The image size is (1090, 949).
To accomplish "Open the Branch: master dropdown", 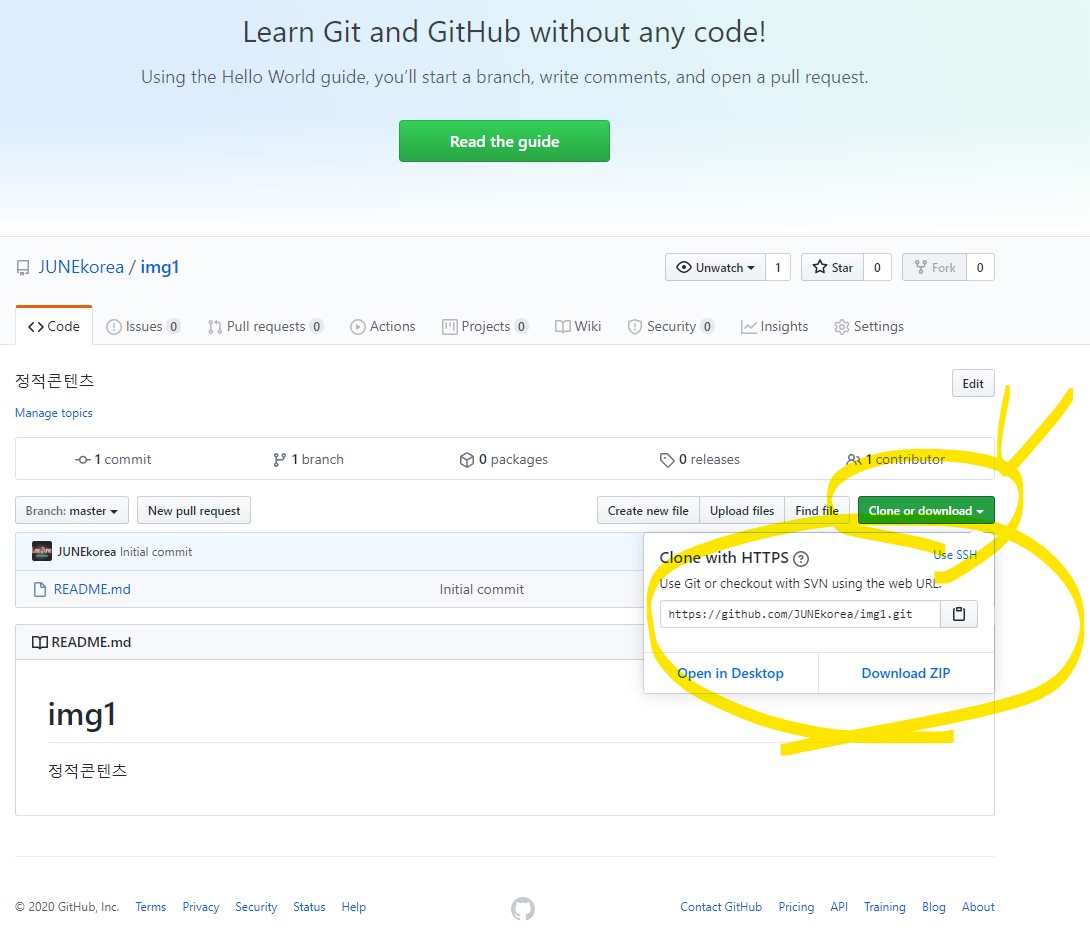I will coord(72,511).
